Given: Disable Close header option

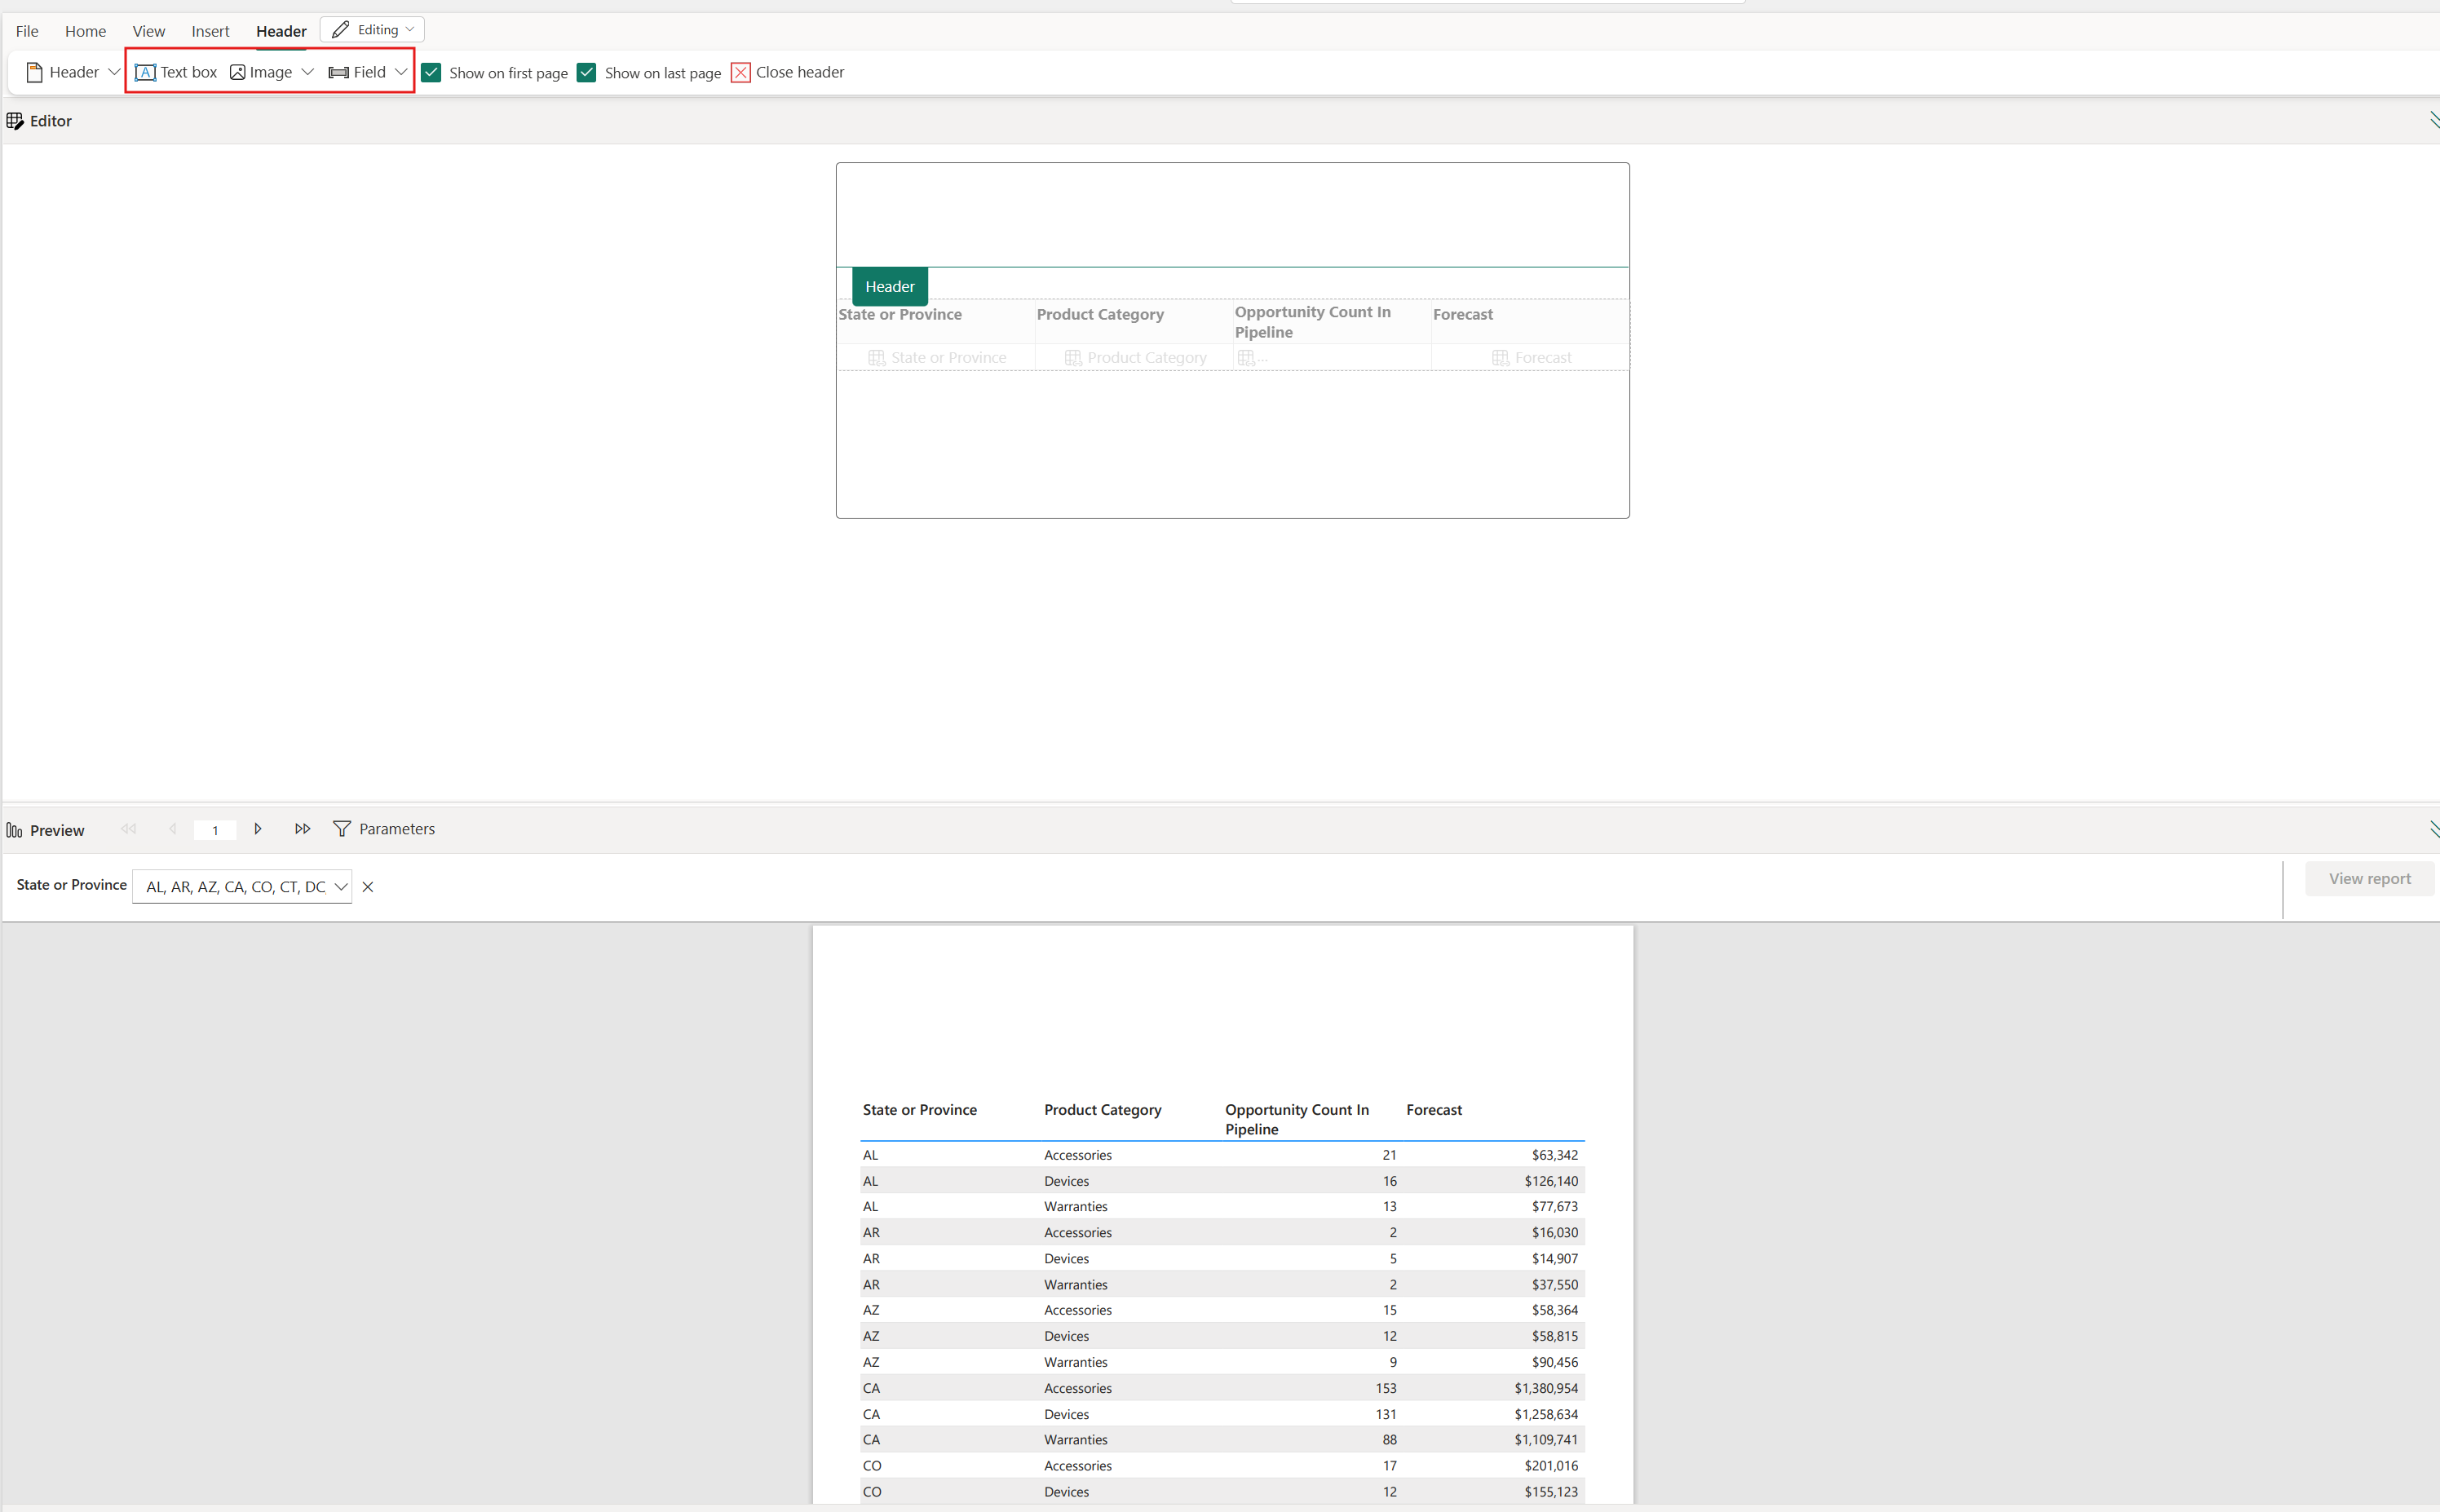Looking at the screenshot, I should (x=742, y=72).
